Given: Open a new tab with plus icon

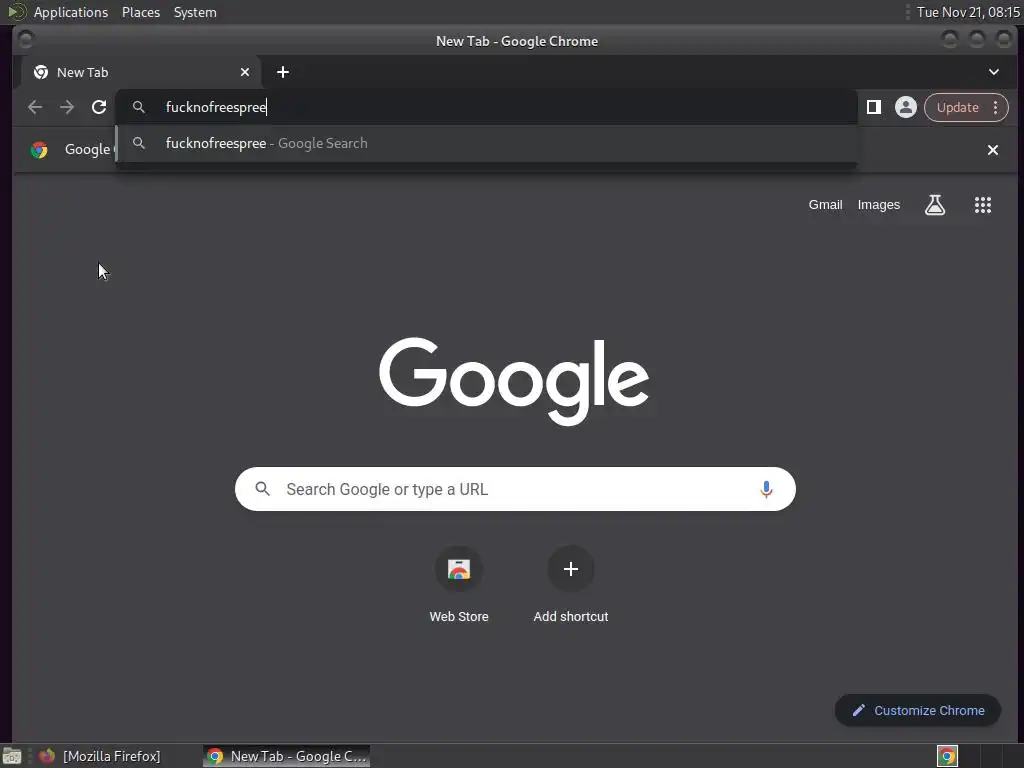Looking at the screenshot, I should point(283,72).
